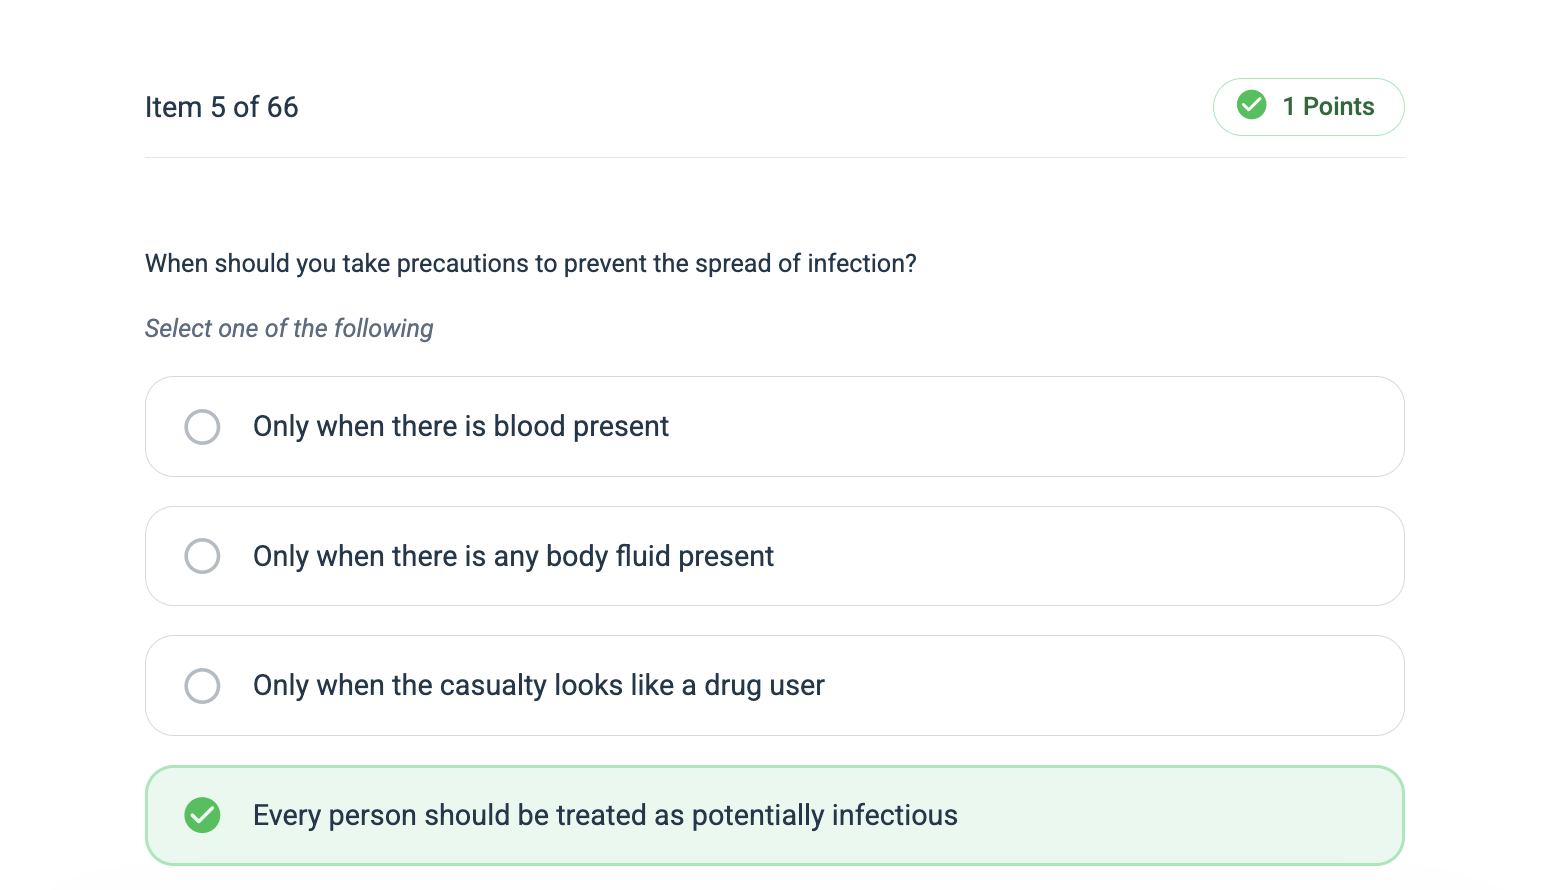Select the "Only when there is blood present" radio
The width and height of the screenshot is (1548, 890).
202,427
